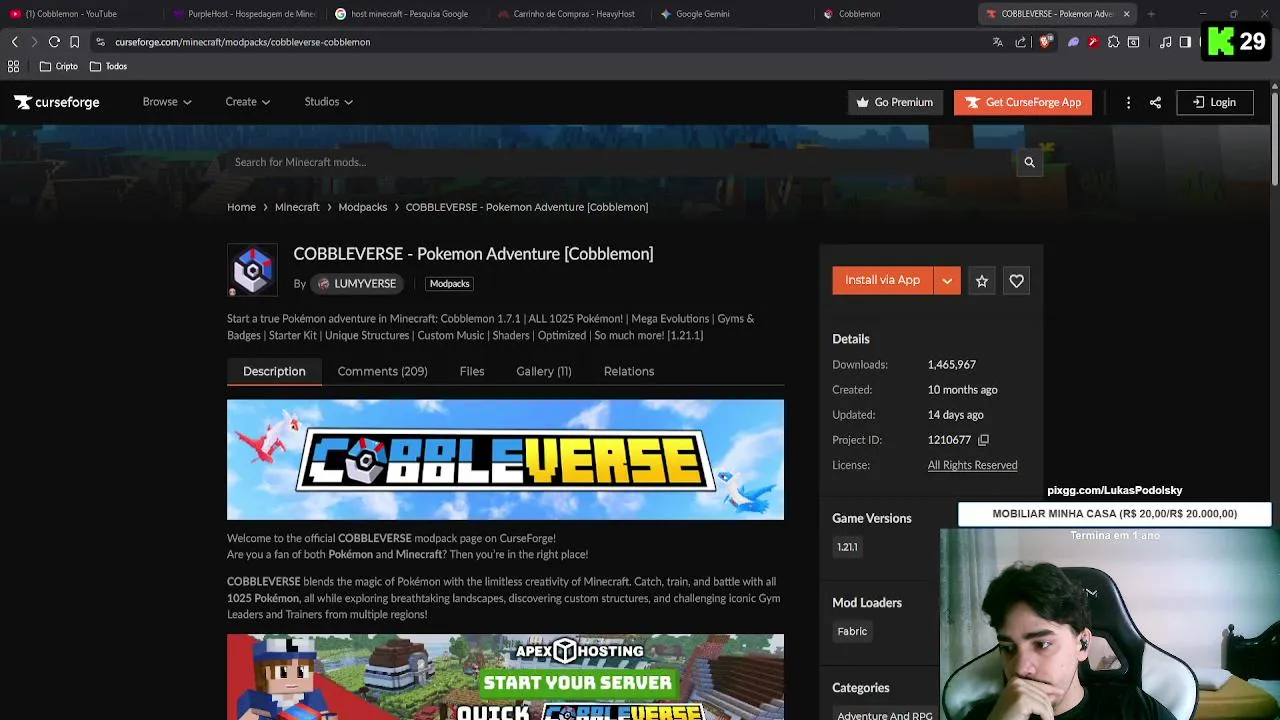
Task: Open the extensions puzzle icon
Action: pos(1113,42)
